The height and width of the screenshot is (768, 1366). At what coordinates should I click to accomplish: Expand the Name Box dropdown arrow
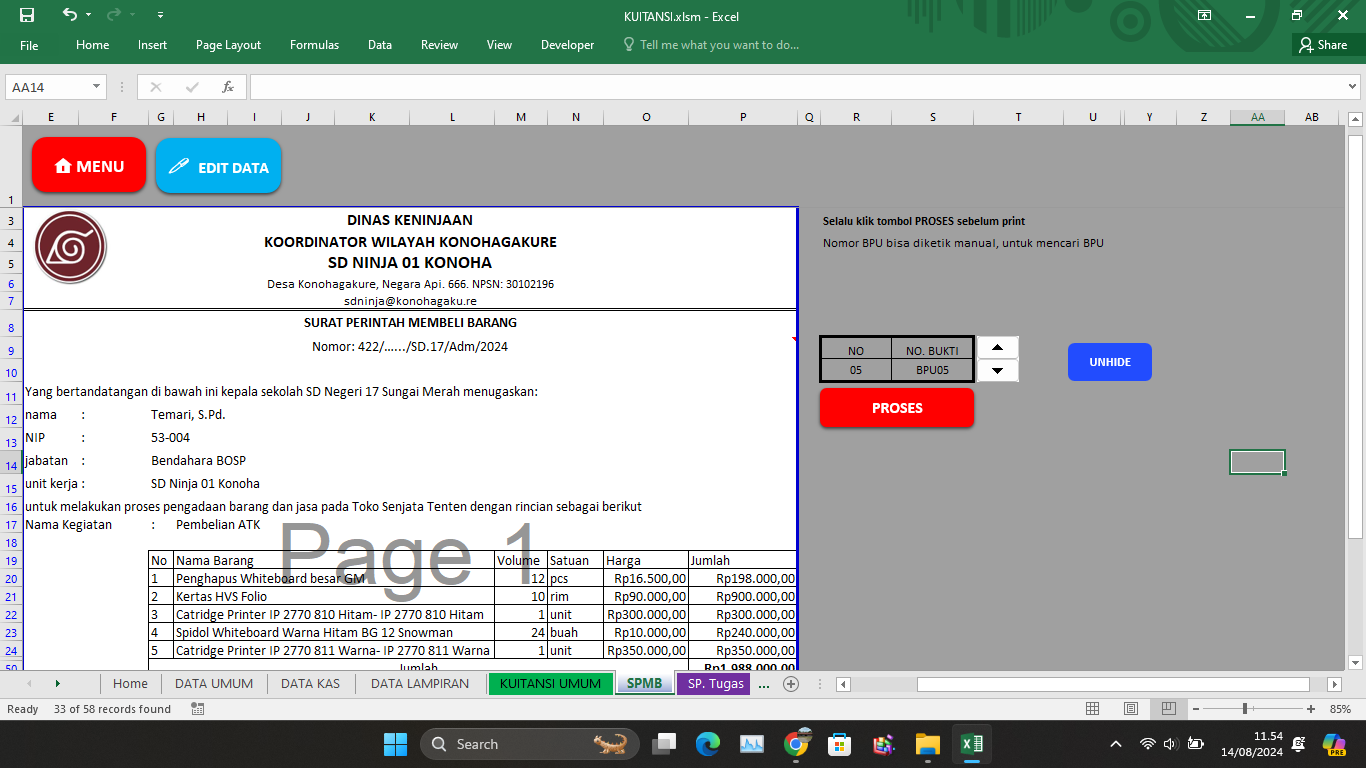click(x=96, y=87)
